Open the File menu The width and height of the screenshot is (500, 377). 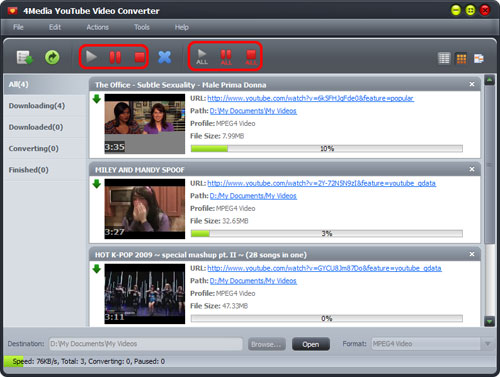[x=18, y=27]
